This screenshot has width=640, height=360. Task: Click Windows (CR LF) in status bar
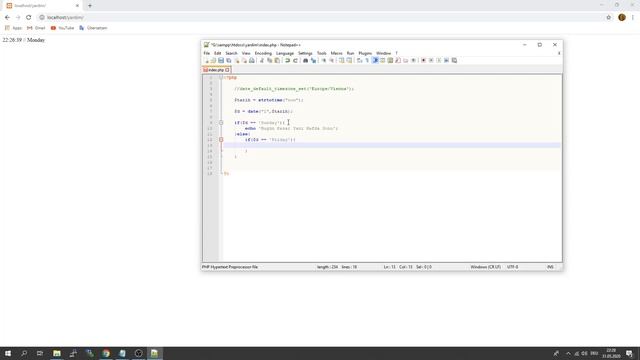point(485,267)
